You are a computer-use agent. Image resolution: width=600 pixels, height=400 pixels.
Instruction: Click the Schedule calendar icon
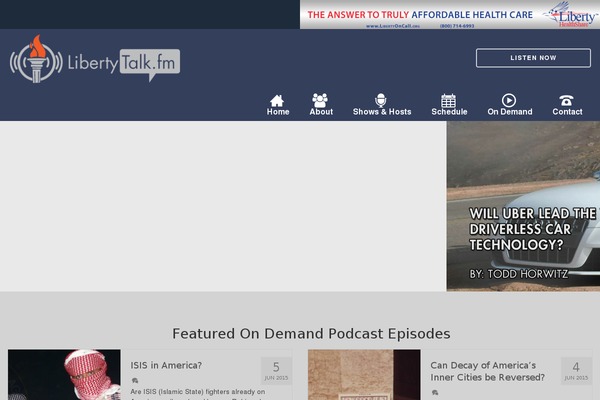pyautogui.click(x=448, y=100)
